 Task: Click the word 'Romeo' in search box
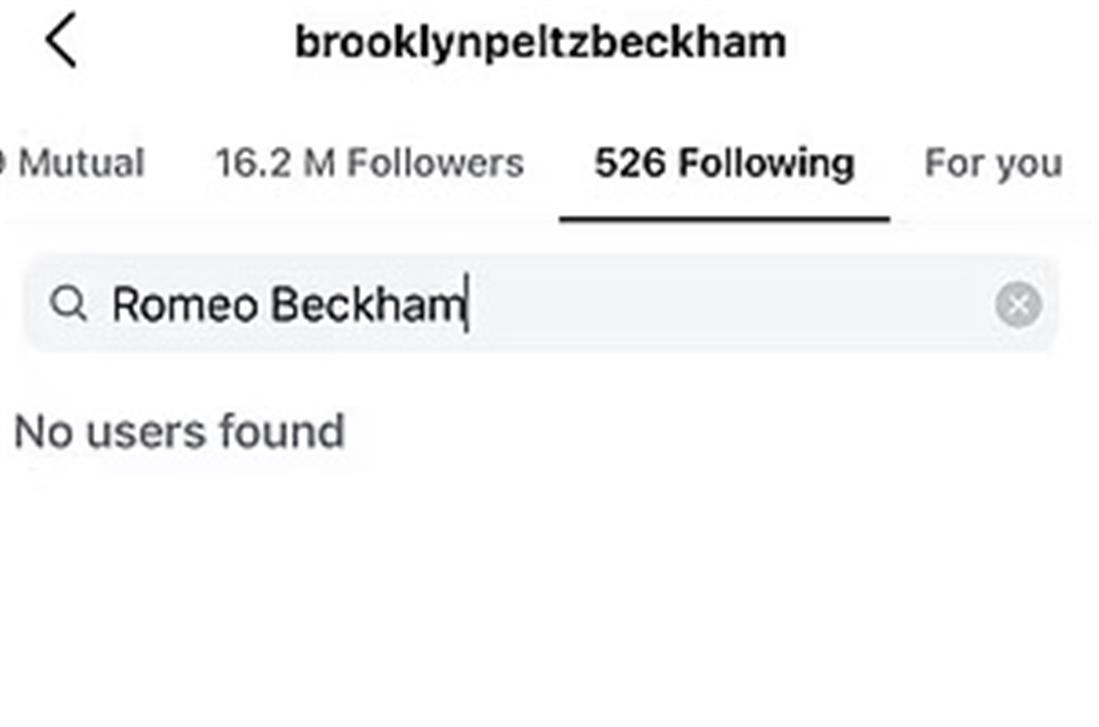184,304
